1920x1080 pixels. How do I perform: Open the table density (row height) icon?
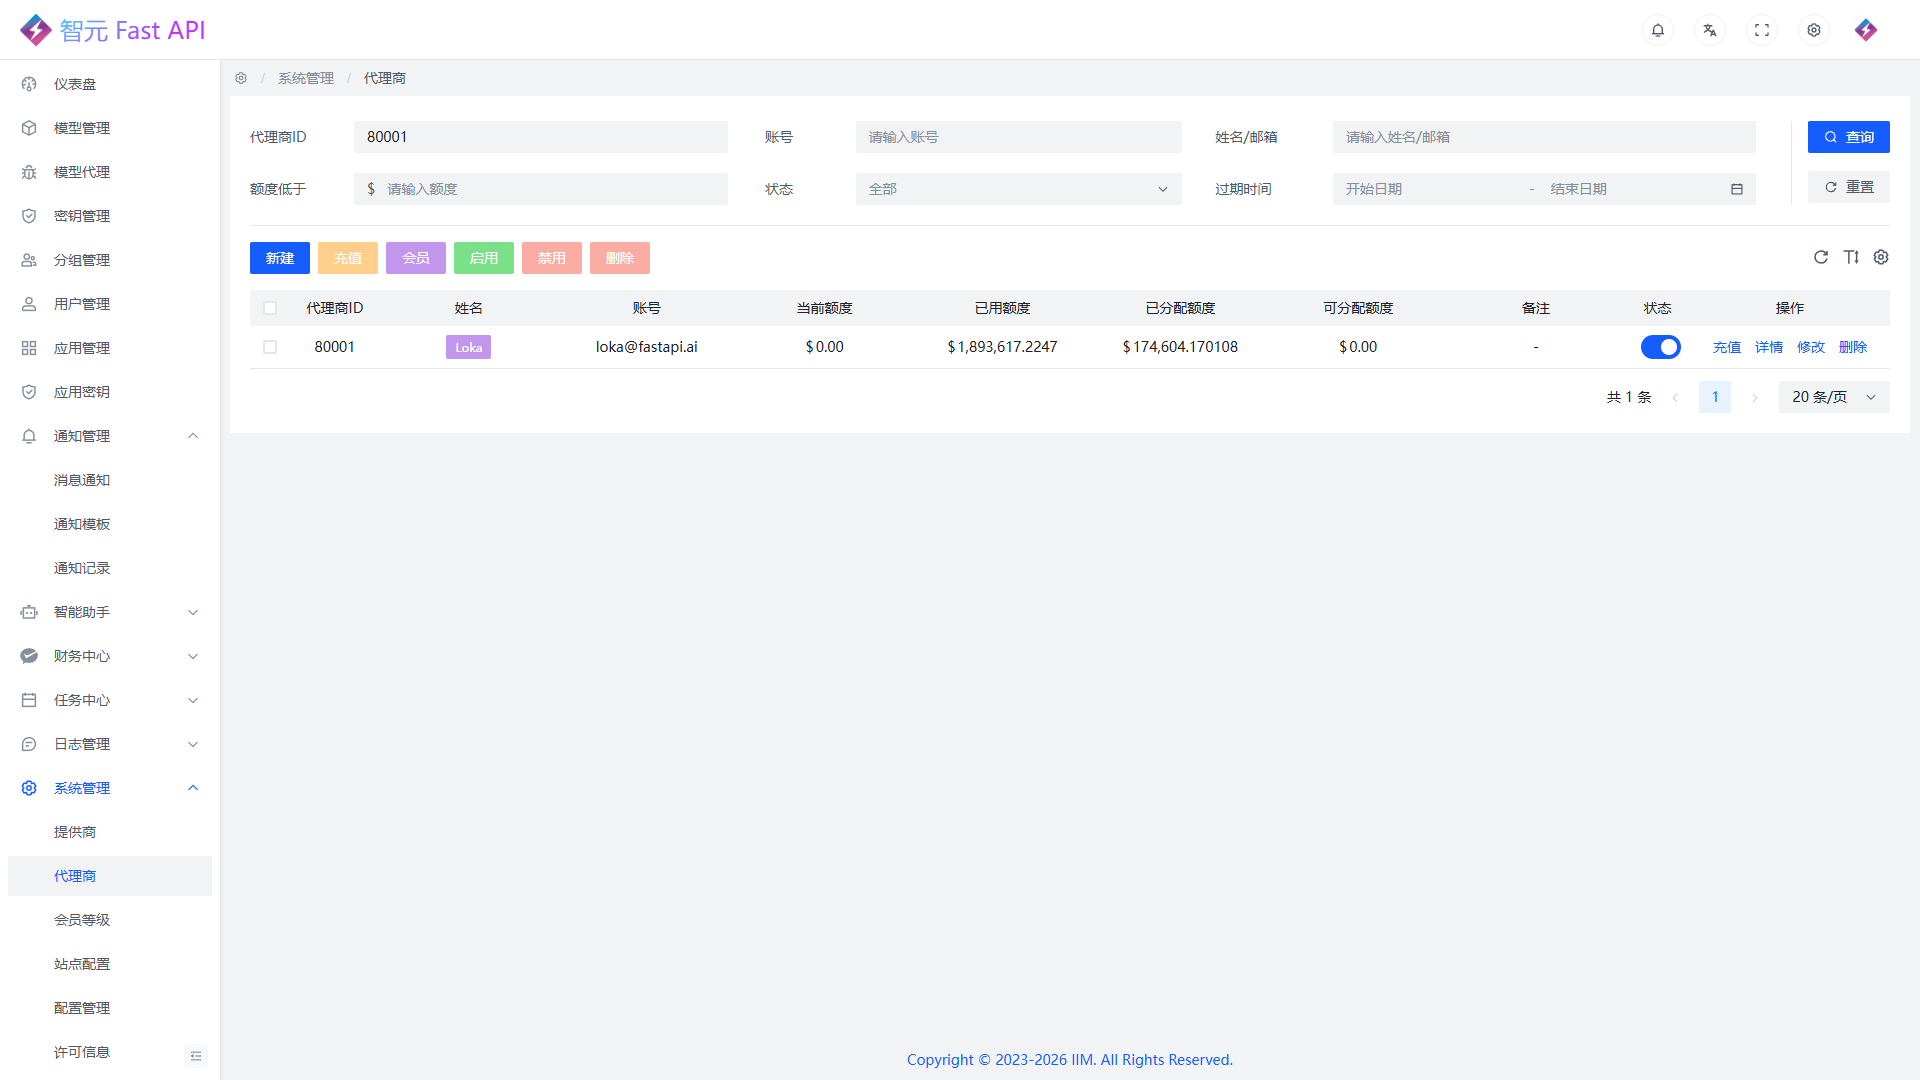[1851, 257]
